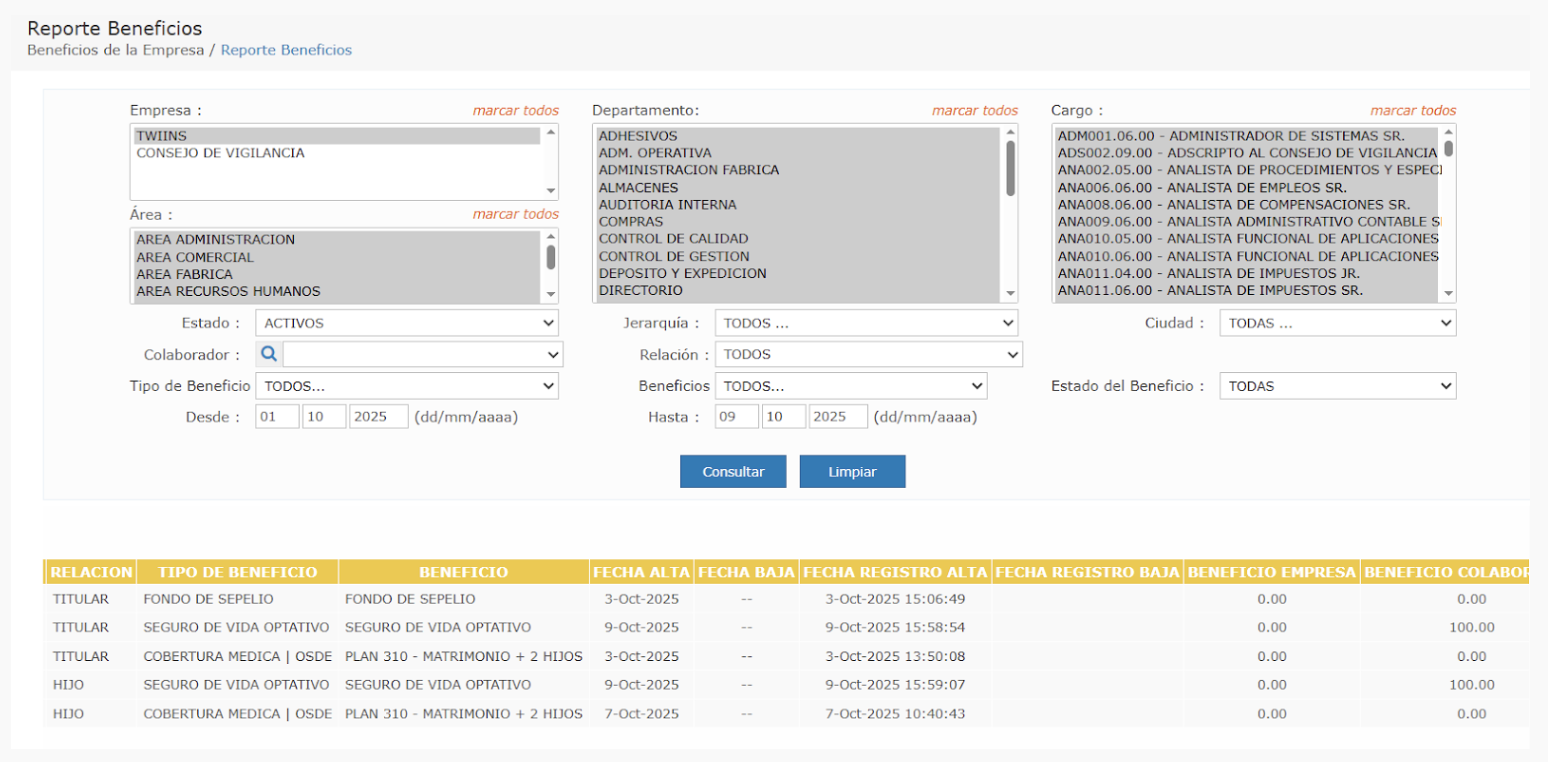
Task: Open the Jerarquía dropdown
Action: (866, 323)
